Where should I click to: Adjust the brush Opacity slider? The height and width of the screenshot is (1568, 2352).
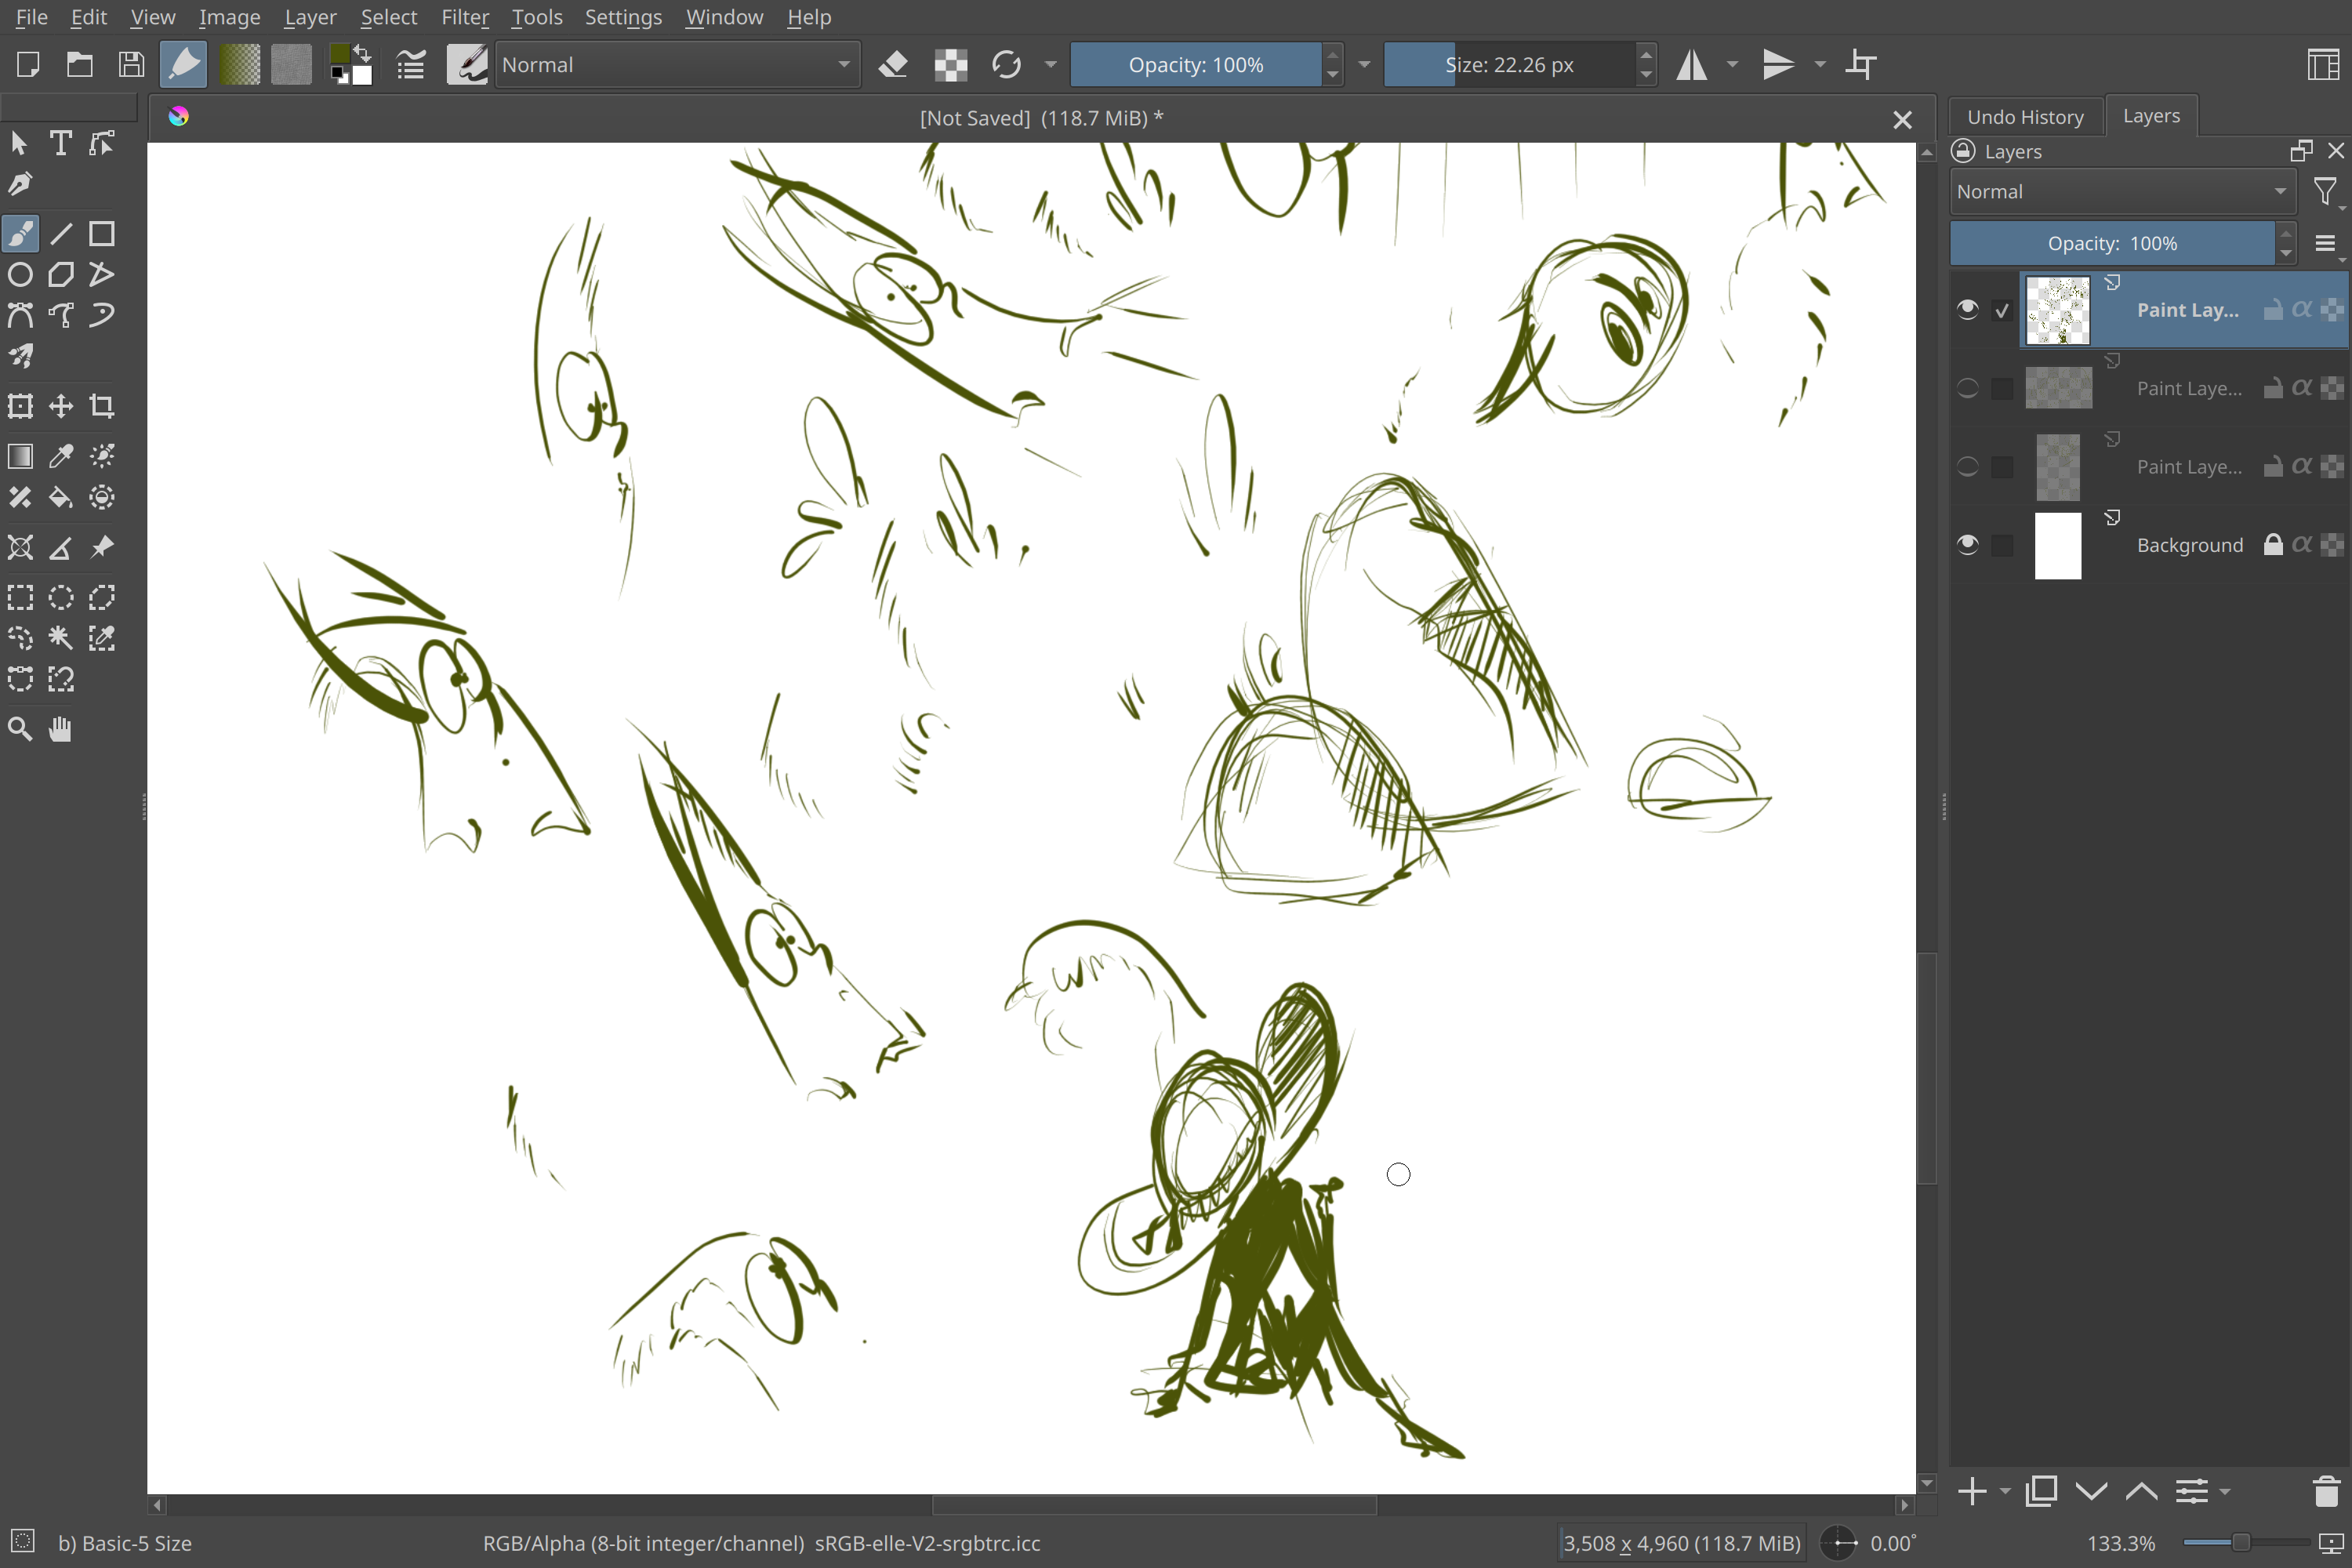(x=1195, y=65)
